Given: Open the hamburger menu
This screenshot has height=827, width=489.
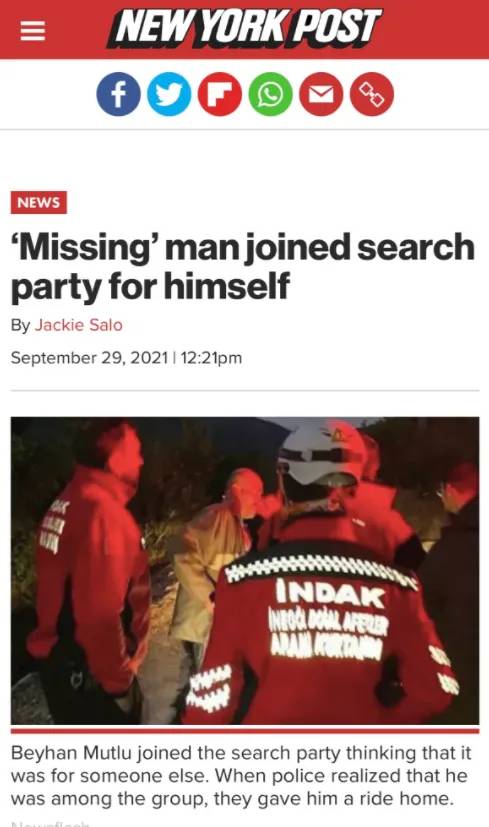Looking at the screenshot, I should pos(33,31).
